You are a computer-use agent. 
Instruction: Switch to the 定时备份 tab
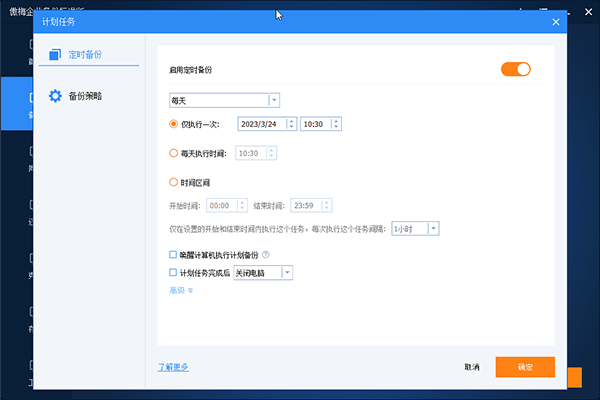(x=84, y=54)
